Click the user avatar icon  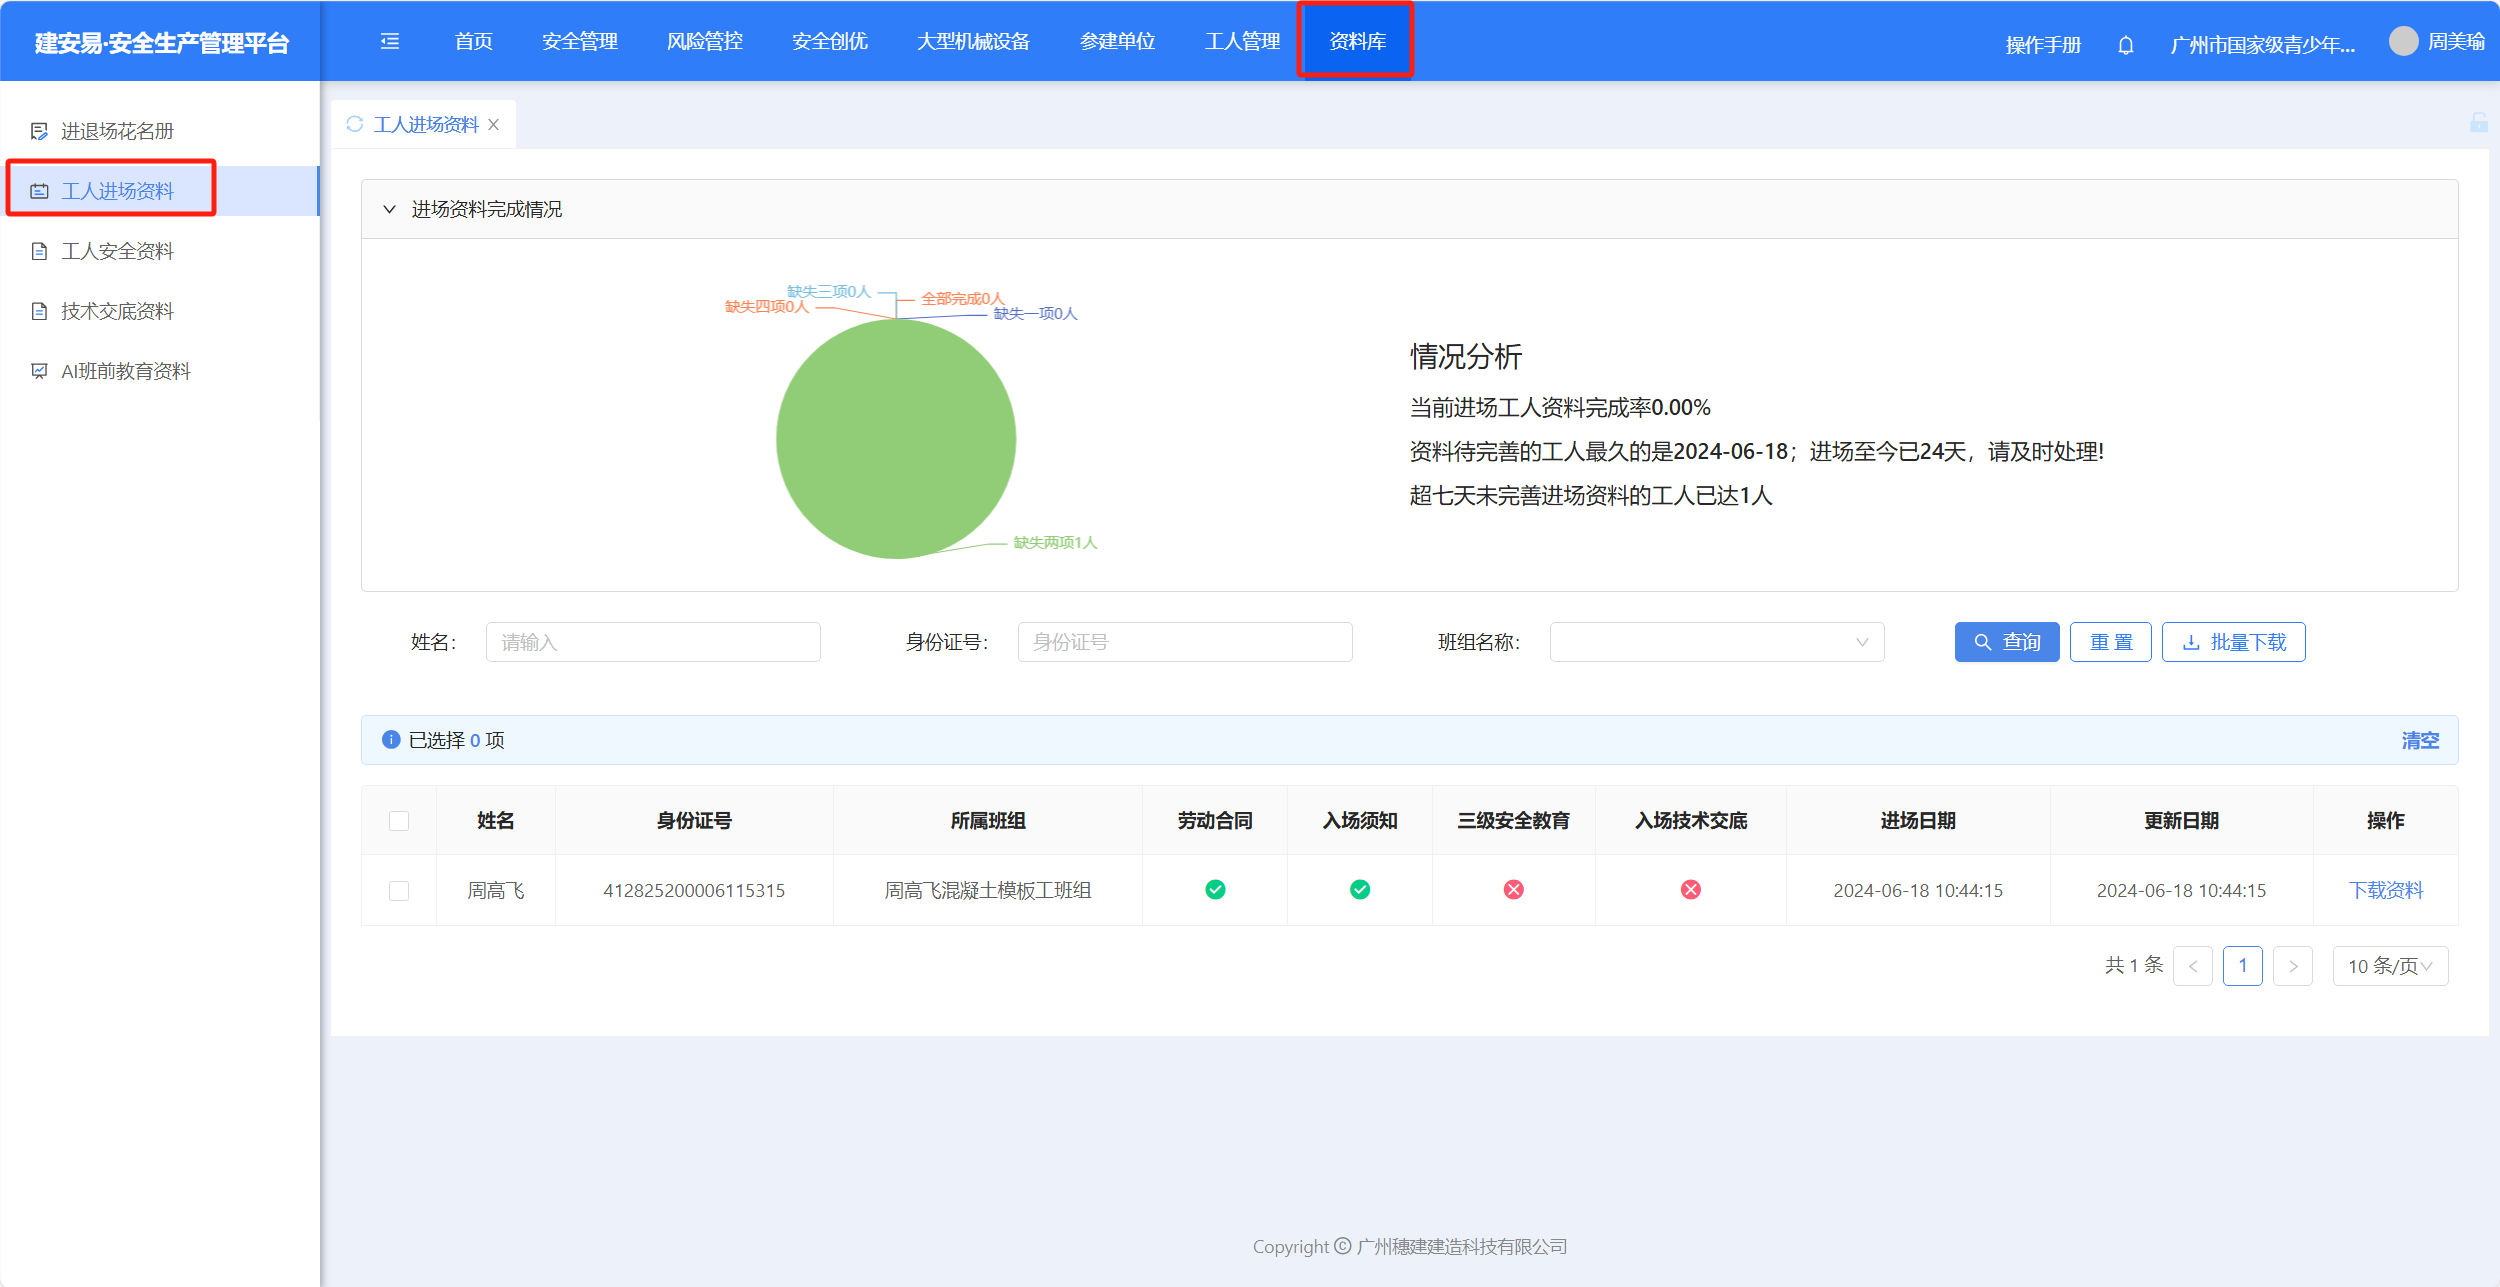pyautogui.click(x=2403, y=41)
